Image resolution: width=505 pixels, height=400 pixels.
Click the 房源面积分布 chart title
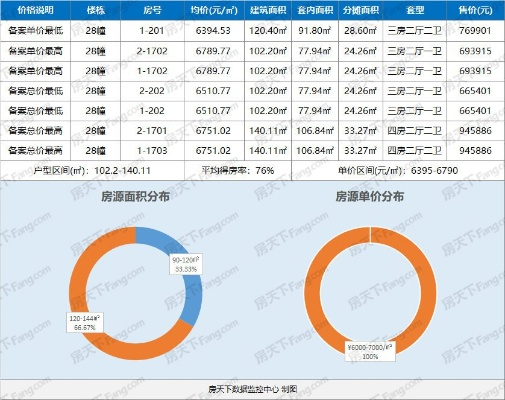point(135,197)
